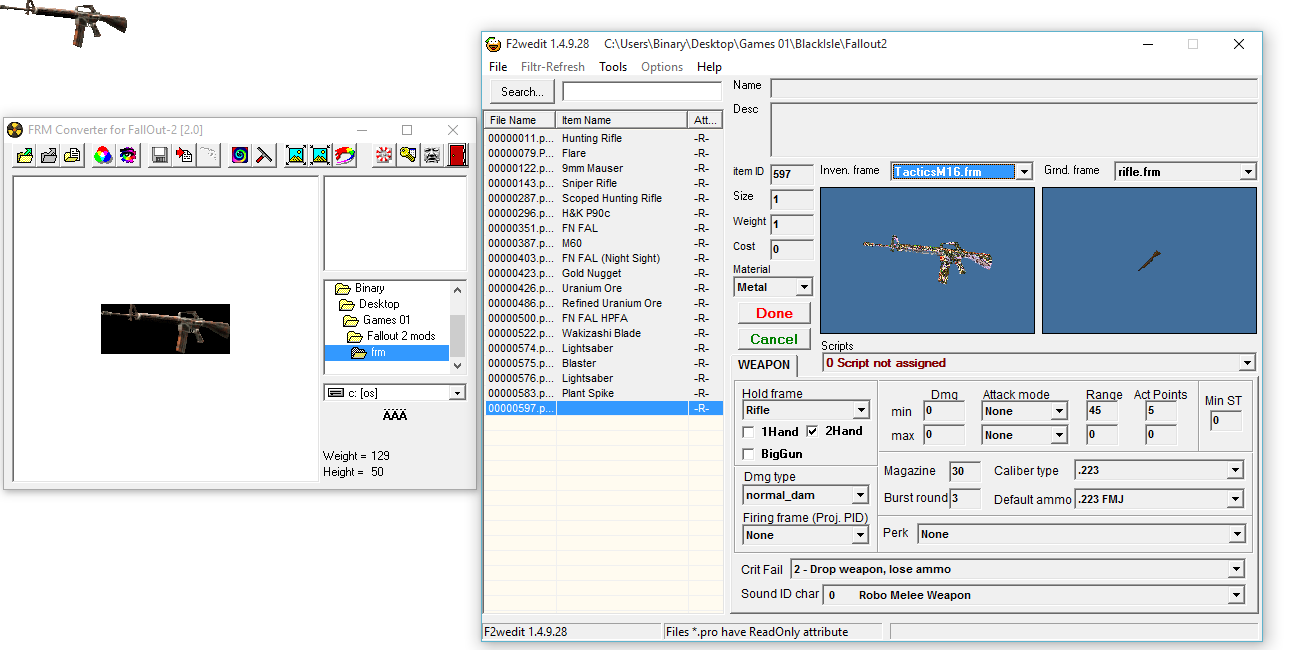Screen dimensions: 1312x650
Task: Click the Search... button
Action: [522, 92]
